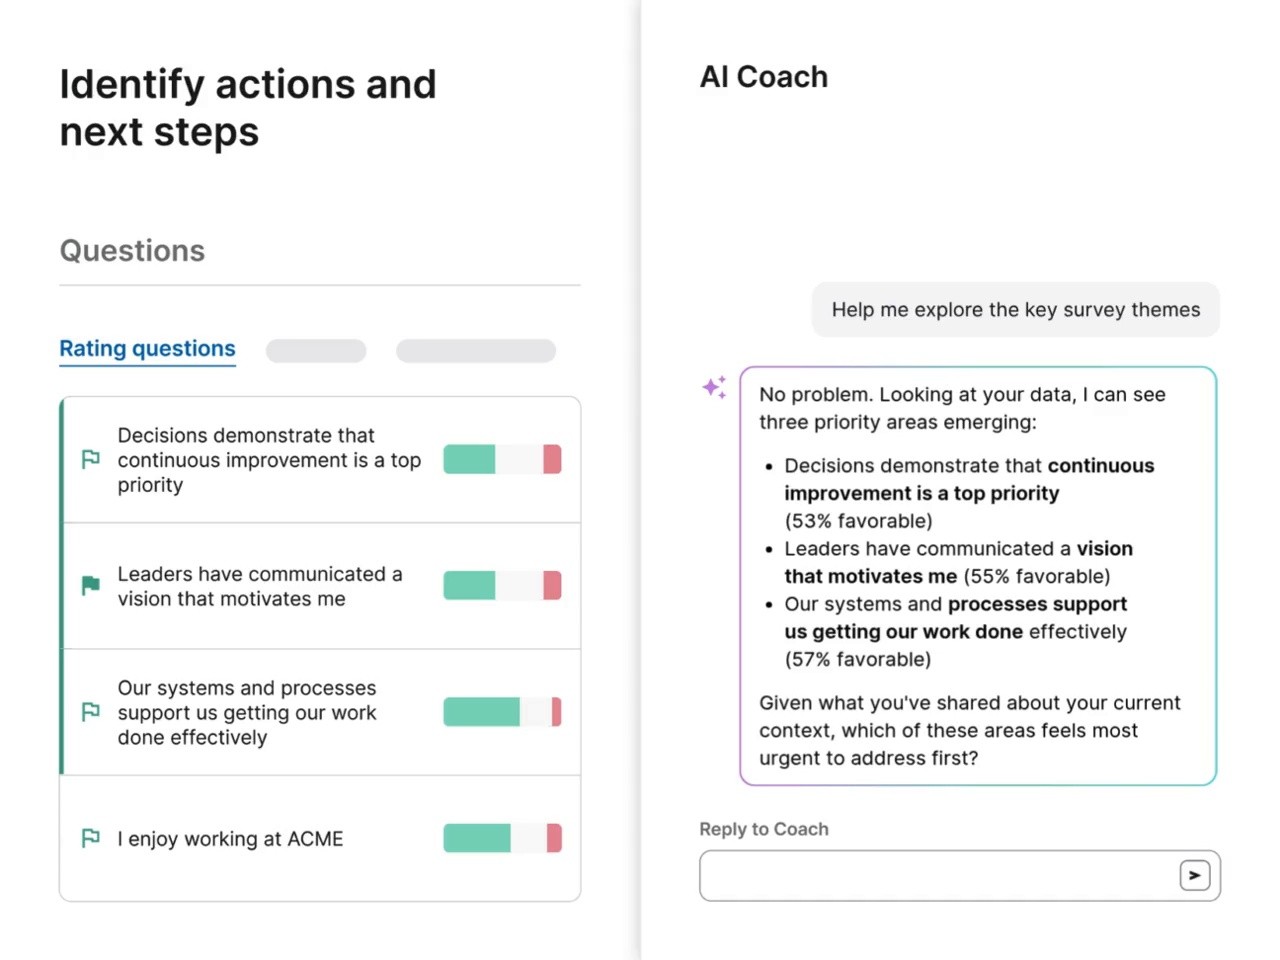Image resolution: width=1280 pixels, height=960 pixels.
Task: Flag the systems and processes question
Action: pyautogui.click(x=90, y=712)
